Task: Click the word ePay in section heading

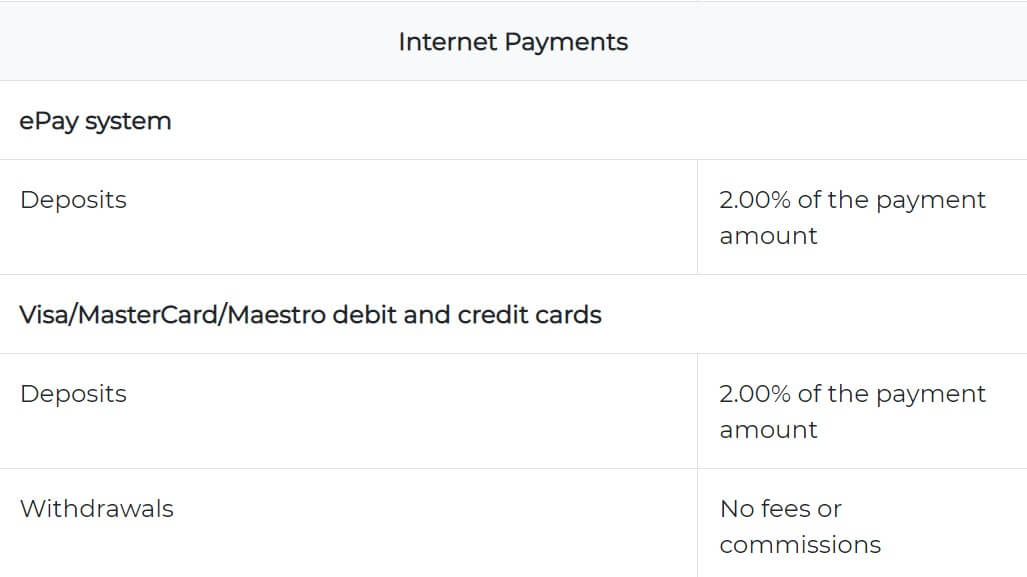Action: pyautogui.click(x=49, y=122)
